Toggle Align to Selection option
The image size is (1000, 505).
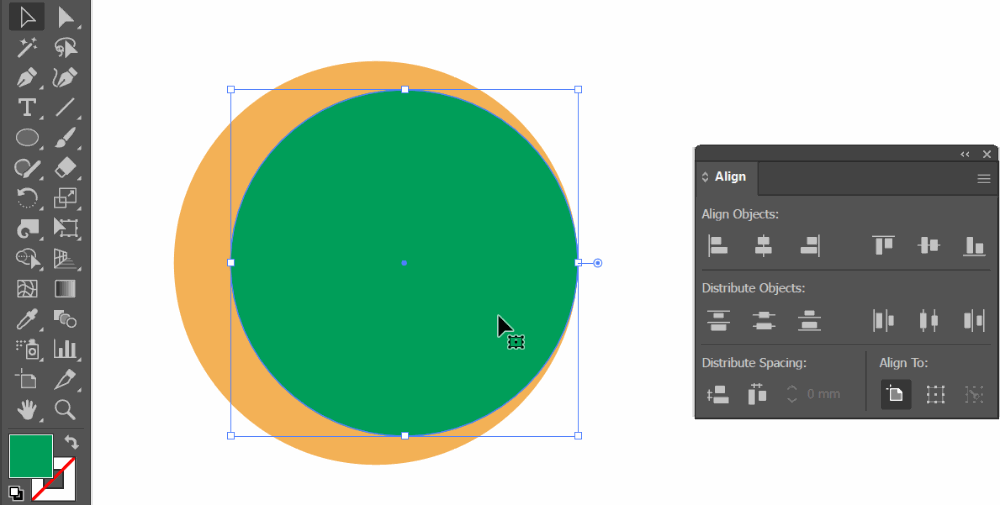pyautogui.click(x=936, y=395)
